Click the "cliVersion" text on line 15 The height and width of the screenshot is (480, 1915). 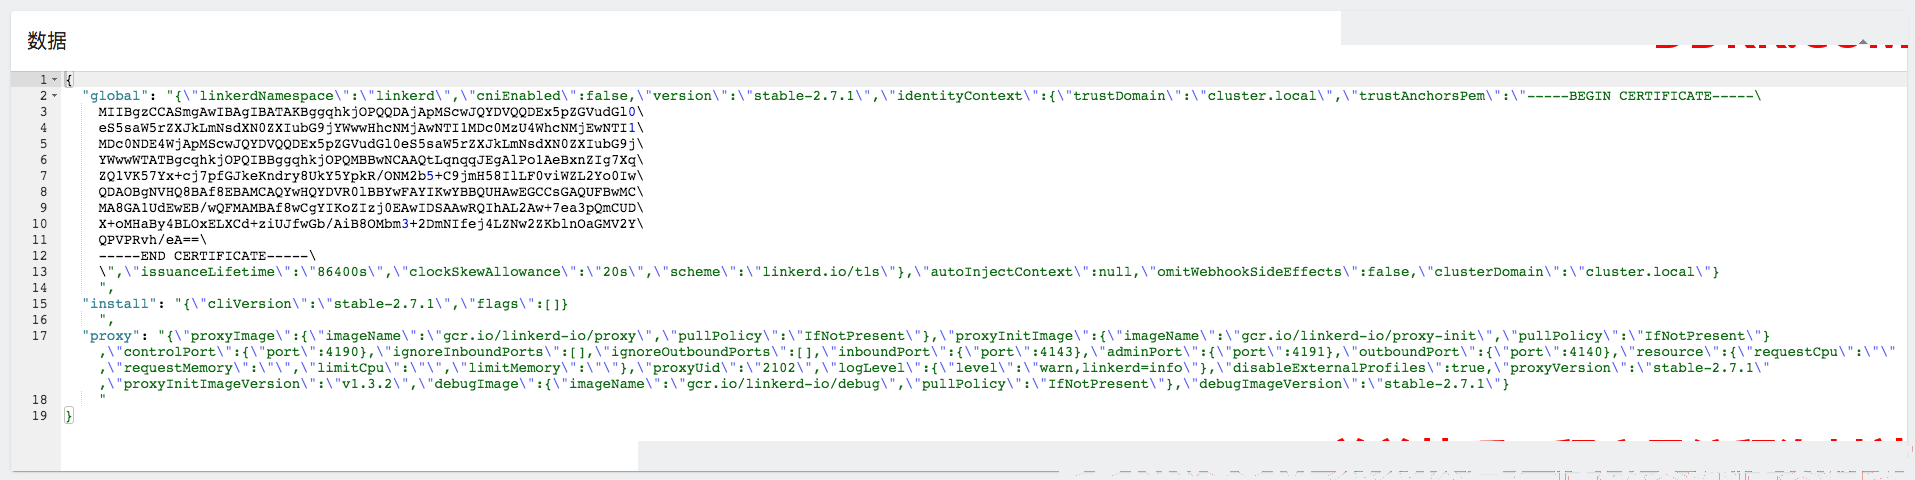[x=249, y=304]
